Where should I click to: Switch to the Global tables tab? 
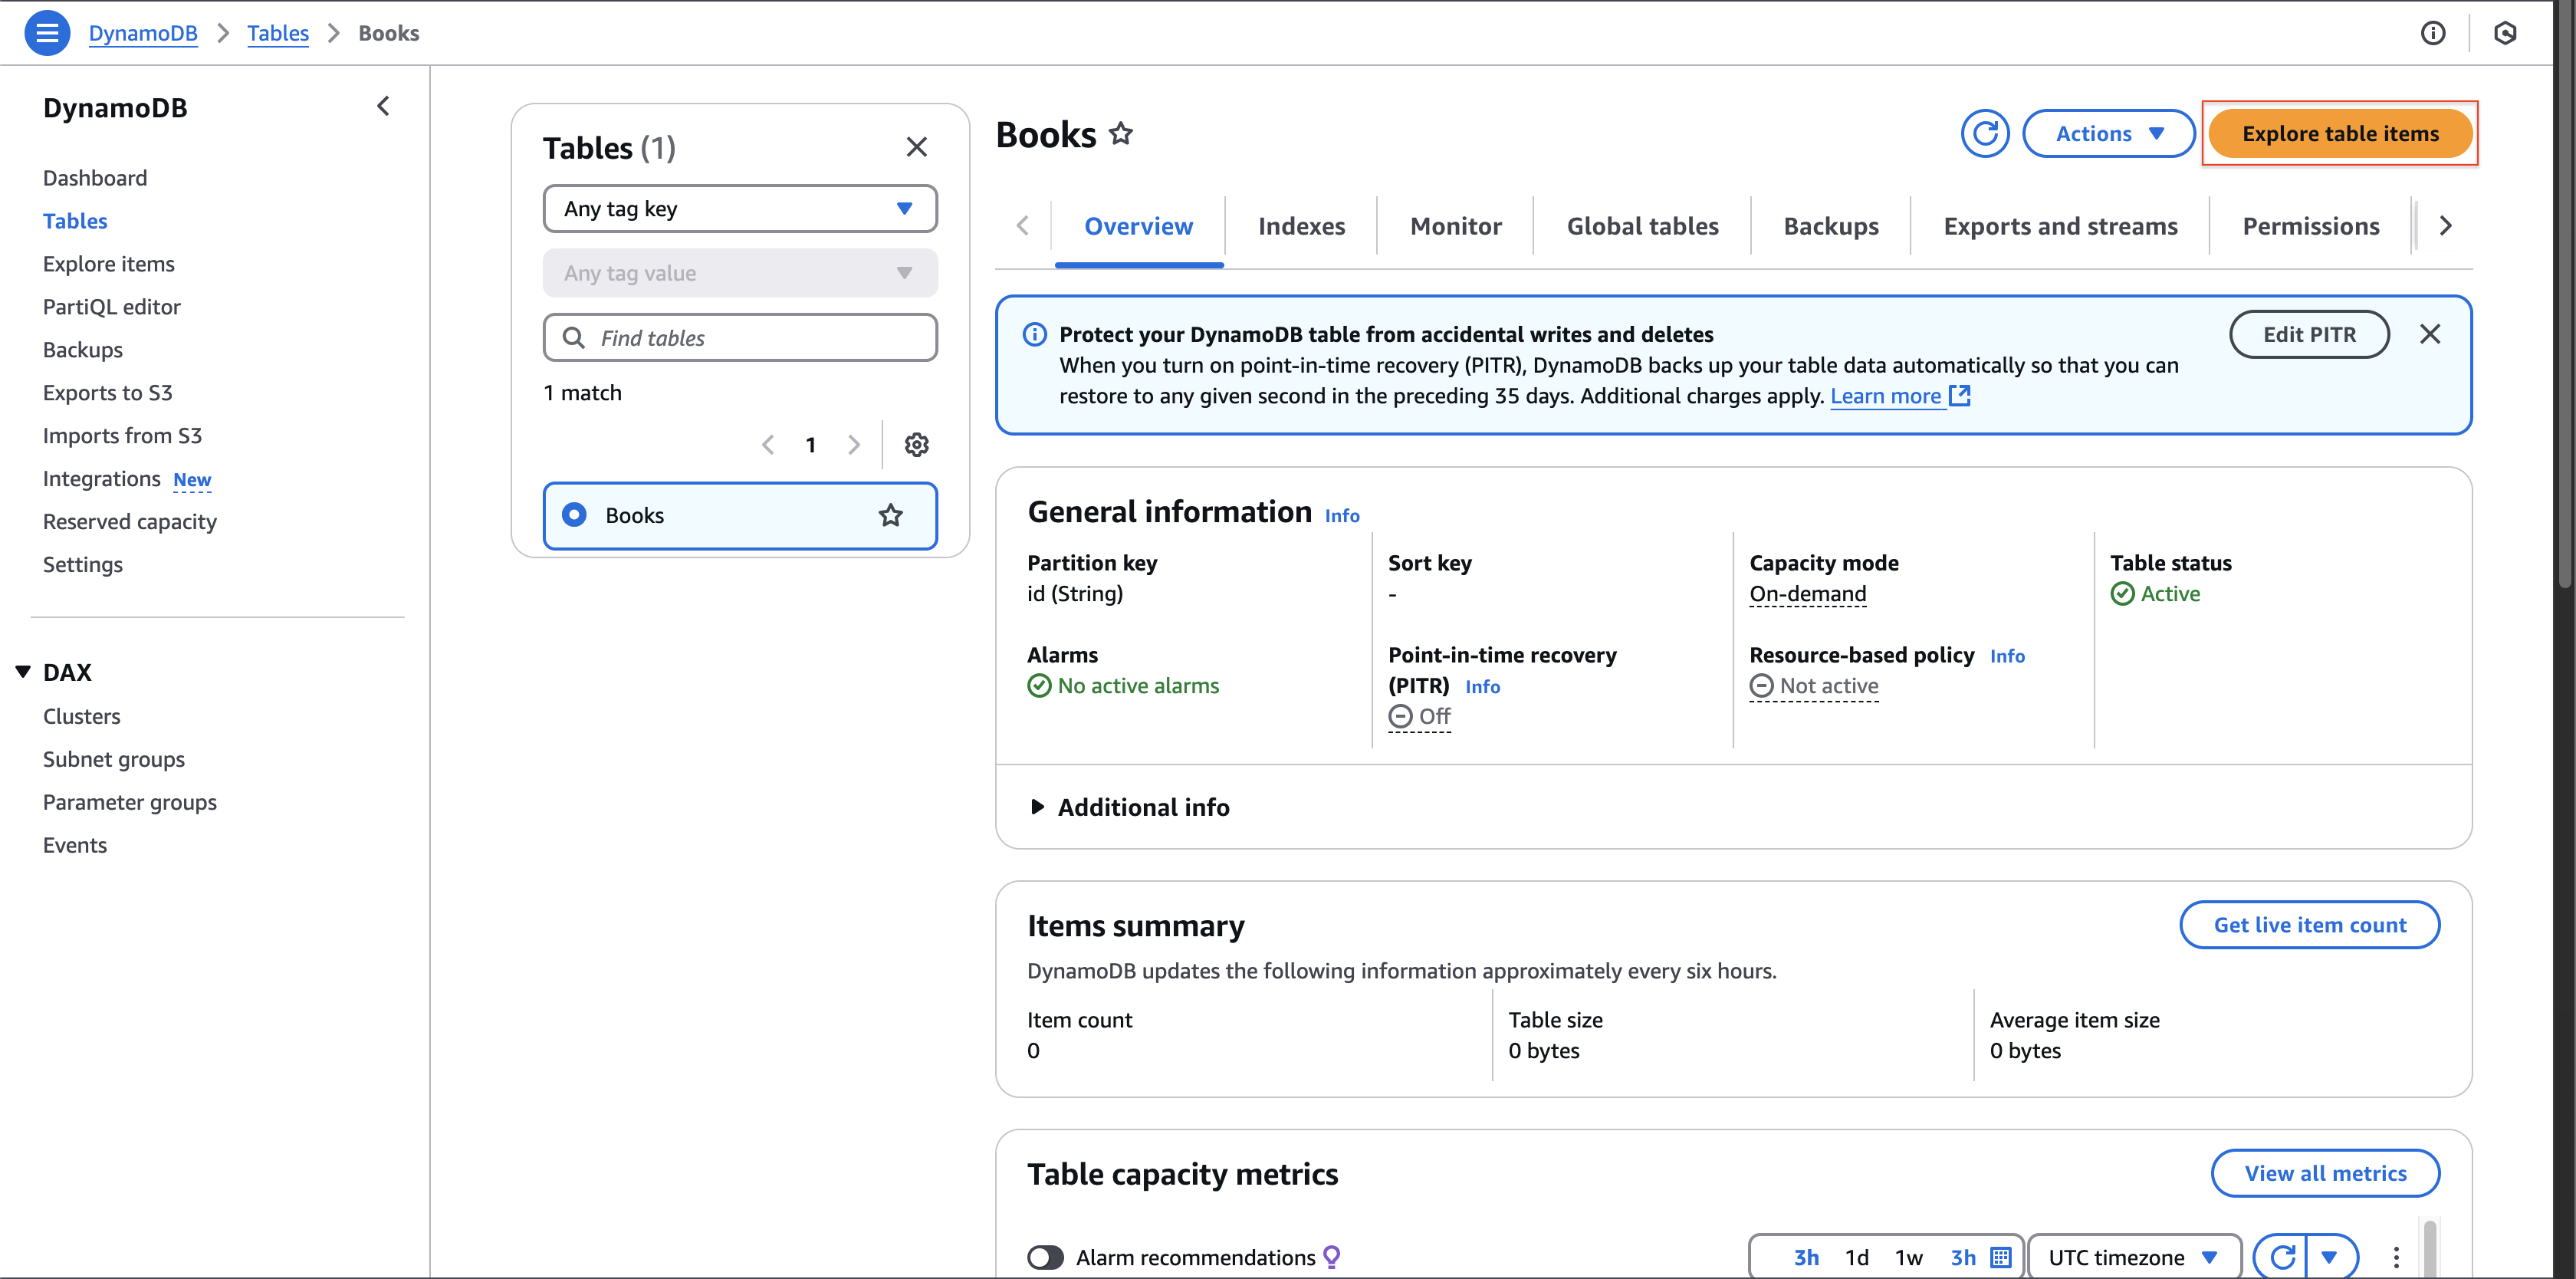click(x=1642, y=226)
